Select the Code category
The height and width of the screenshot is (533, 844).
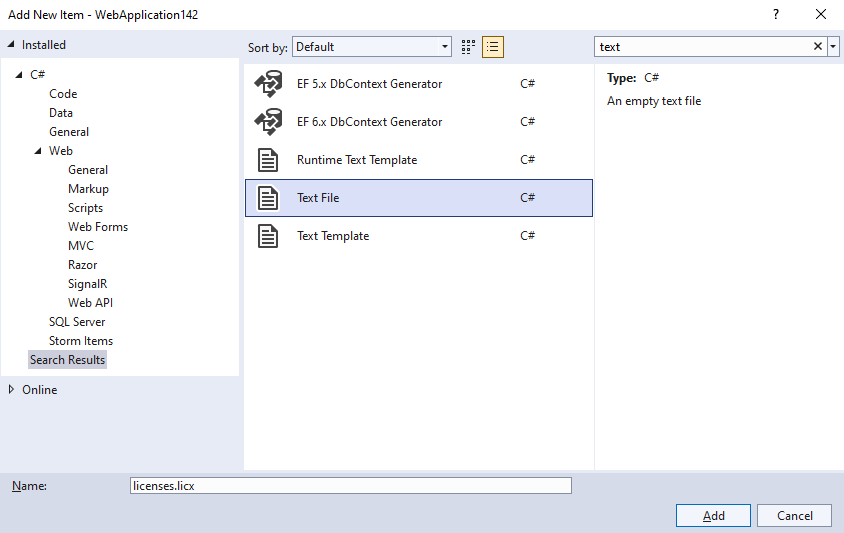pyautogui.click(x=63, y=94)
